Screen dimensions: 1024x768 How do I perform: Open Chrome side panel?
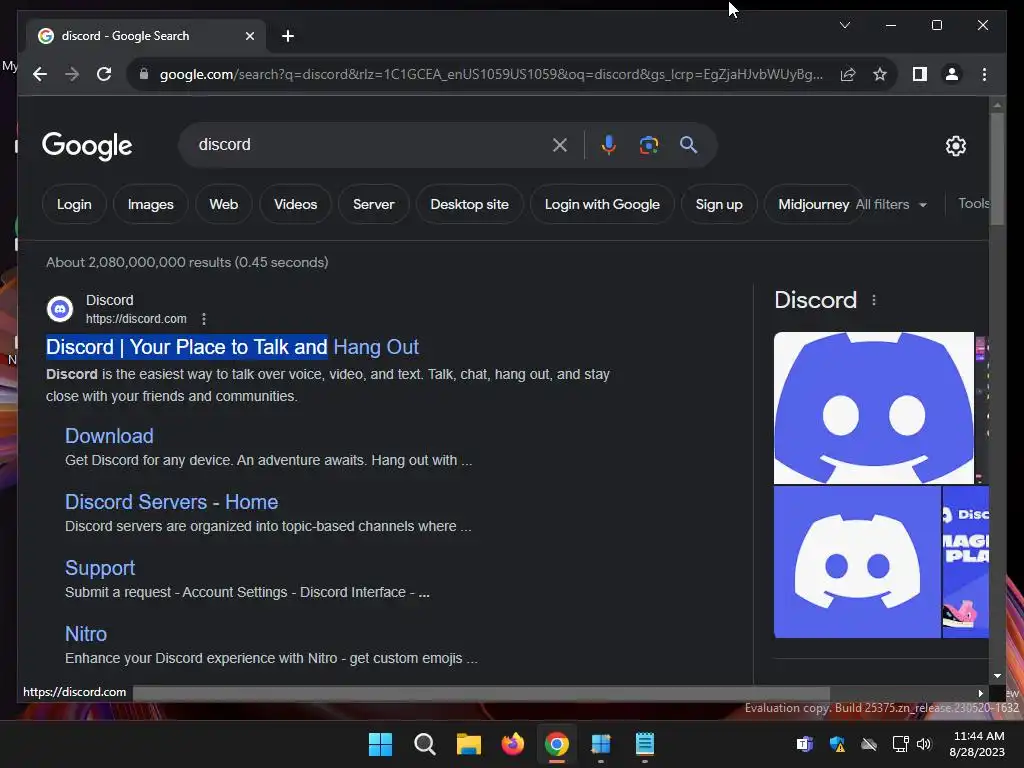tap(920, 74)
